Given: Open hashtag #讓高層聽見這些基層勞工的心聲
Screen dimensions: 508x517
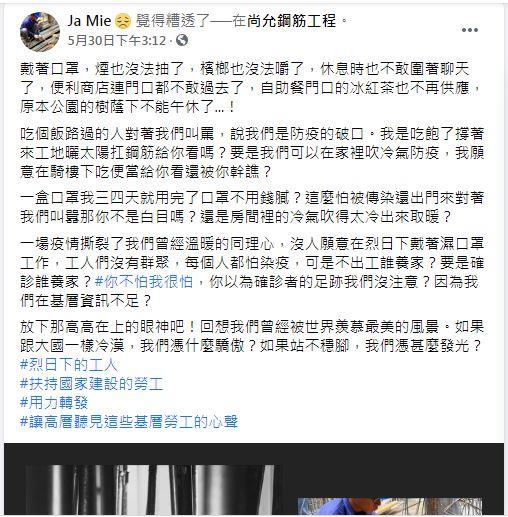Looking at the screenshot, I should pyautogui.click(x=129, y=422).
